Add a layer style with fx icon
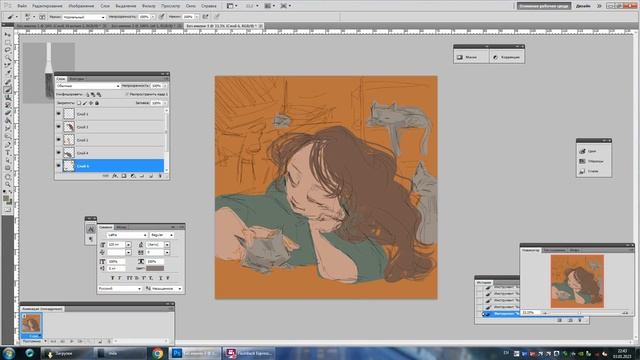The width and height of the screenshot is (640, 360). click(x=115, y=176)
